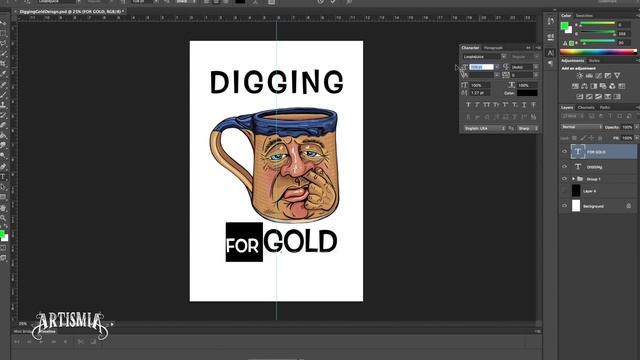
Task: Open the font family dropdown
Action: [x=504, y=57]
